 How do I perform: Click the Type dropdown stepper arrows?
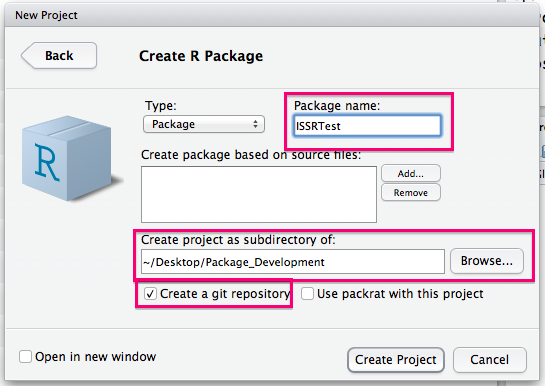(x=255, y=124)
